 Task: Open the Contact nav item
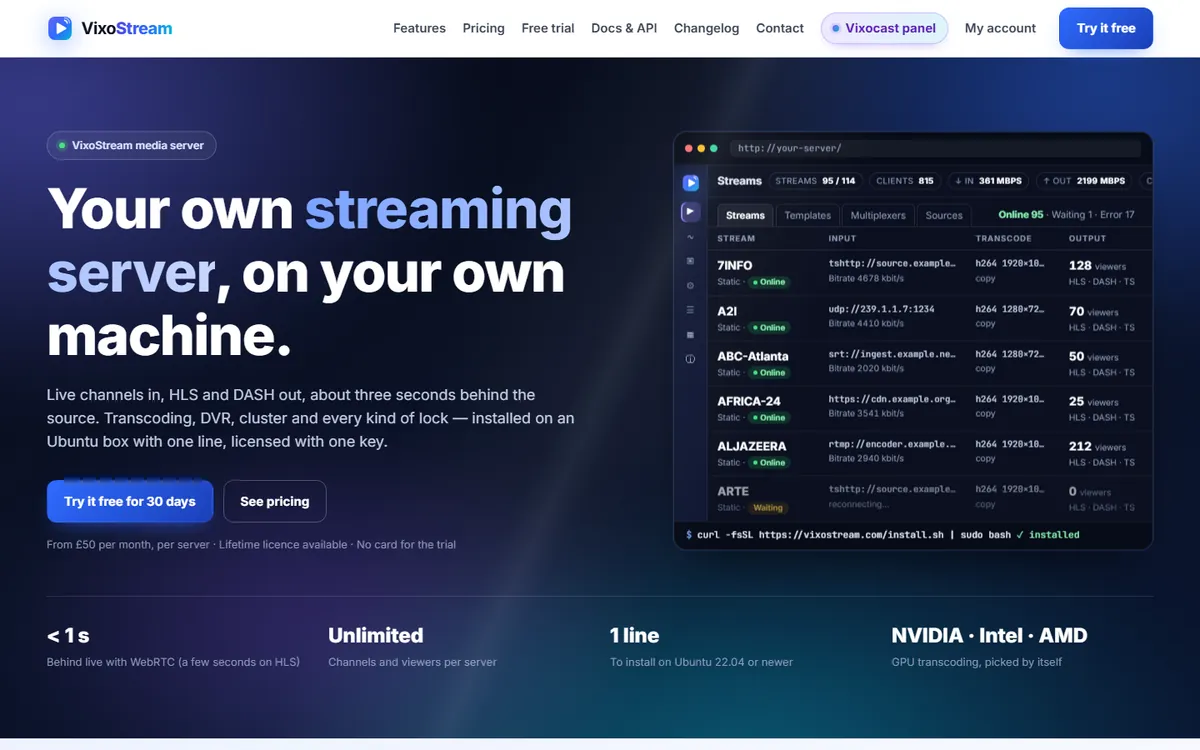(780, 28)
